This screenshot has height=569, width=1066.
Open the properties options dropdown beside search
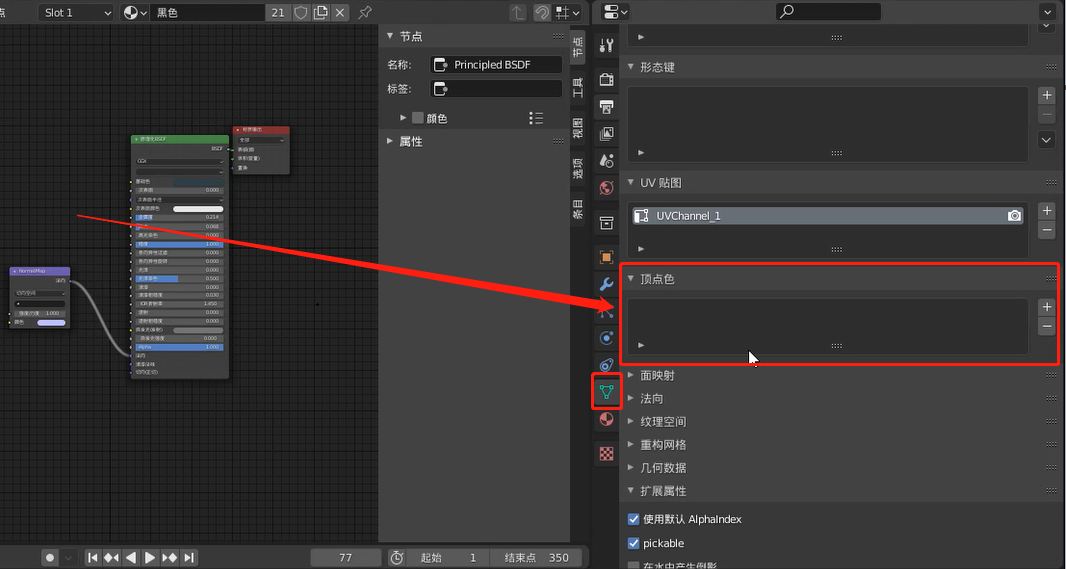pos(1047,12)
